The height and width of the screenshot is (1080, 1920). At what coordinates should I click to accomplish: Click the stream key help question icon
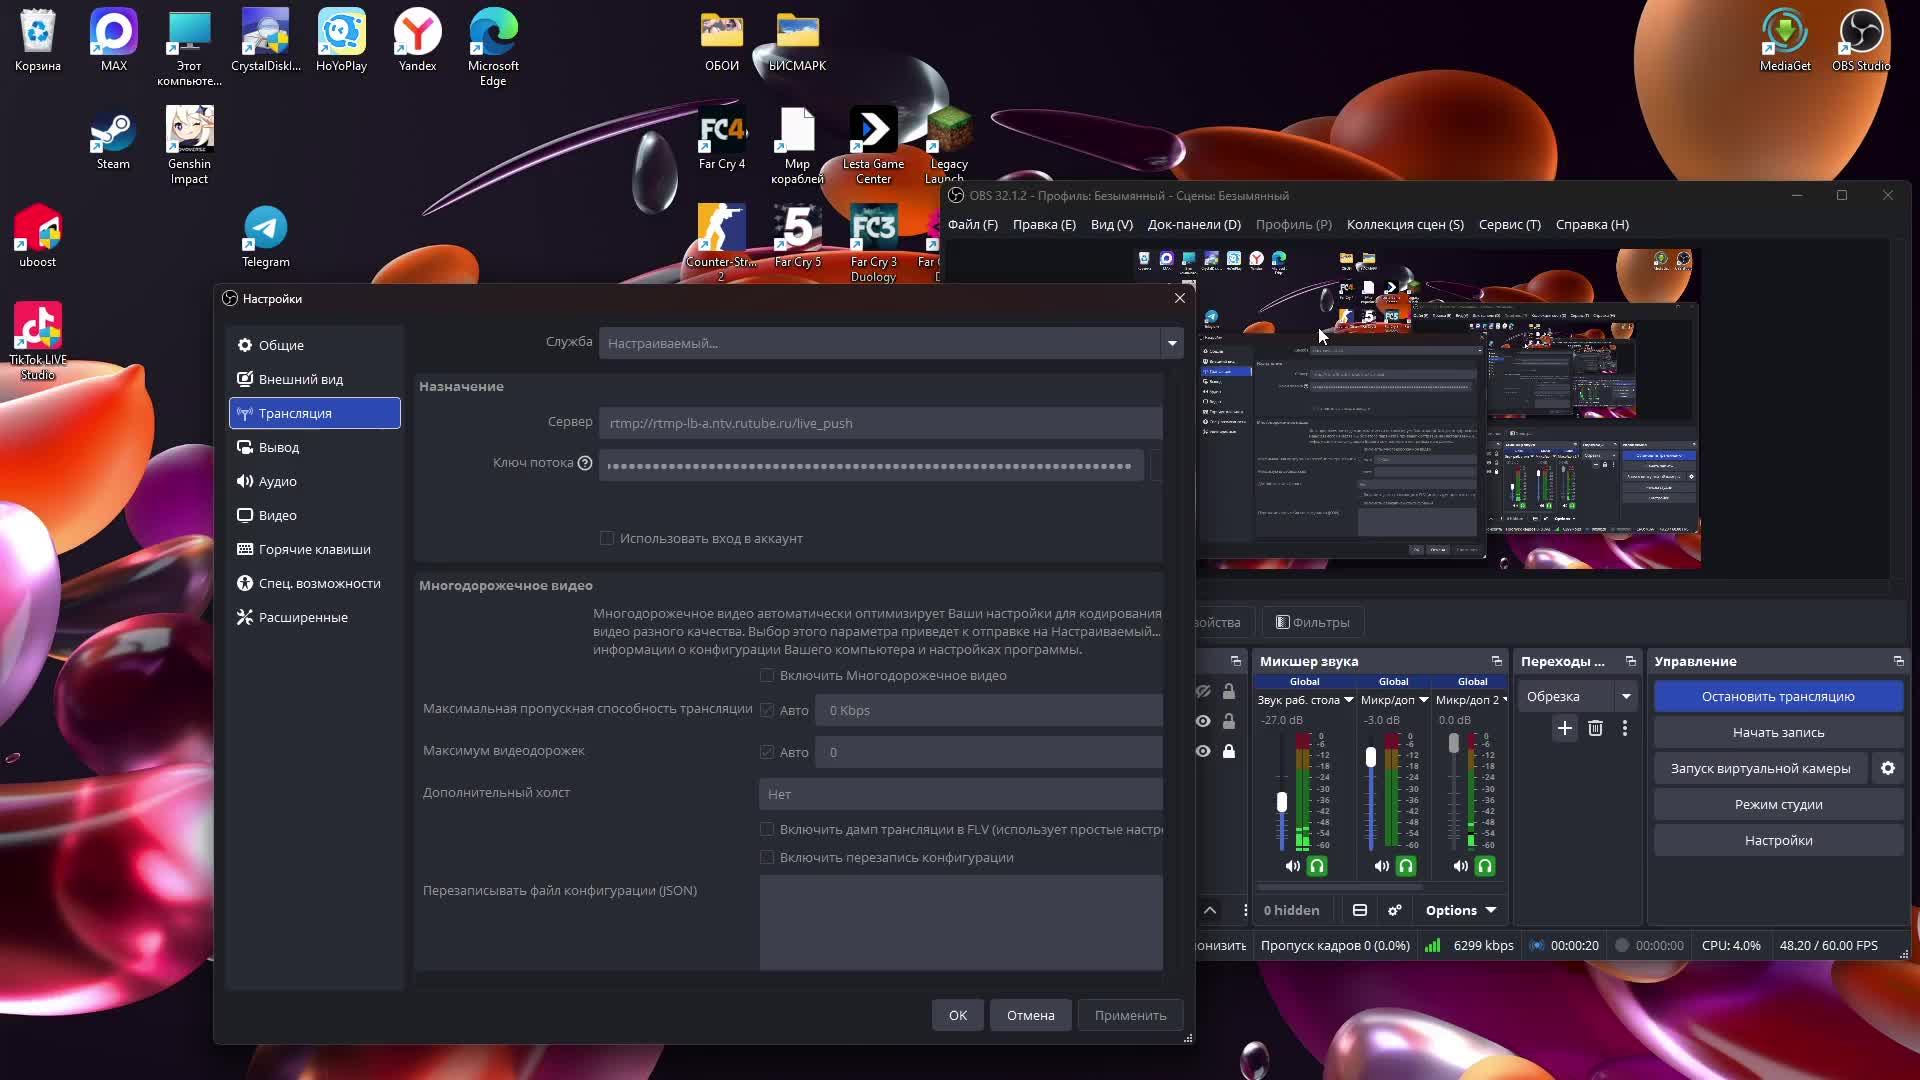click(x=585, y=463)
